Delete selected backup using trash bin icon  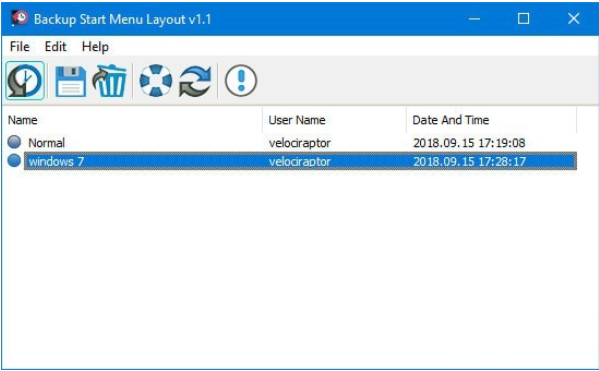[110, 81]
